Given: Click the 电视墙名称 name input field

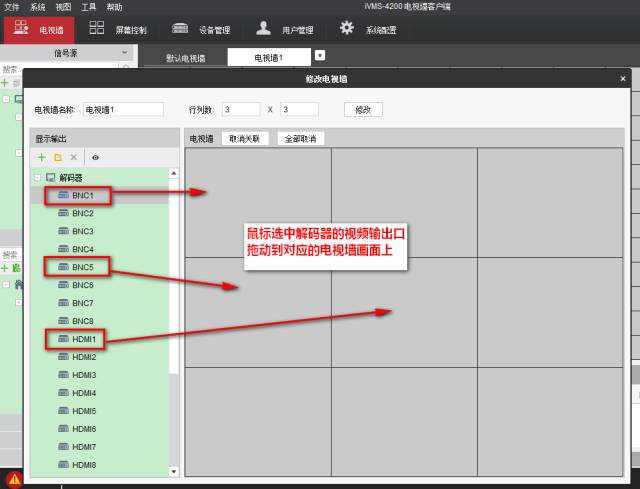Looking at the screenshot, I should click(123, 109).
